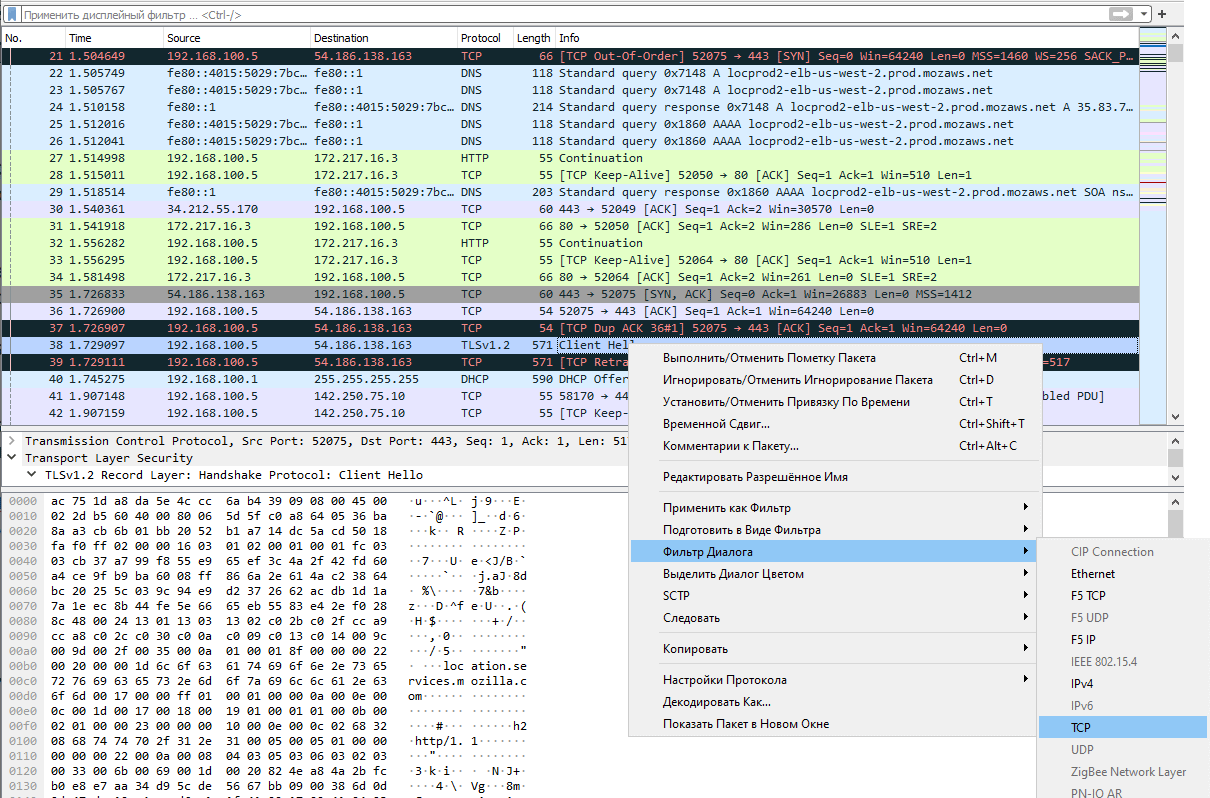Collapse the Transport Layer Security tree
The image size is (1210, 798).
coord(11,457)
